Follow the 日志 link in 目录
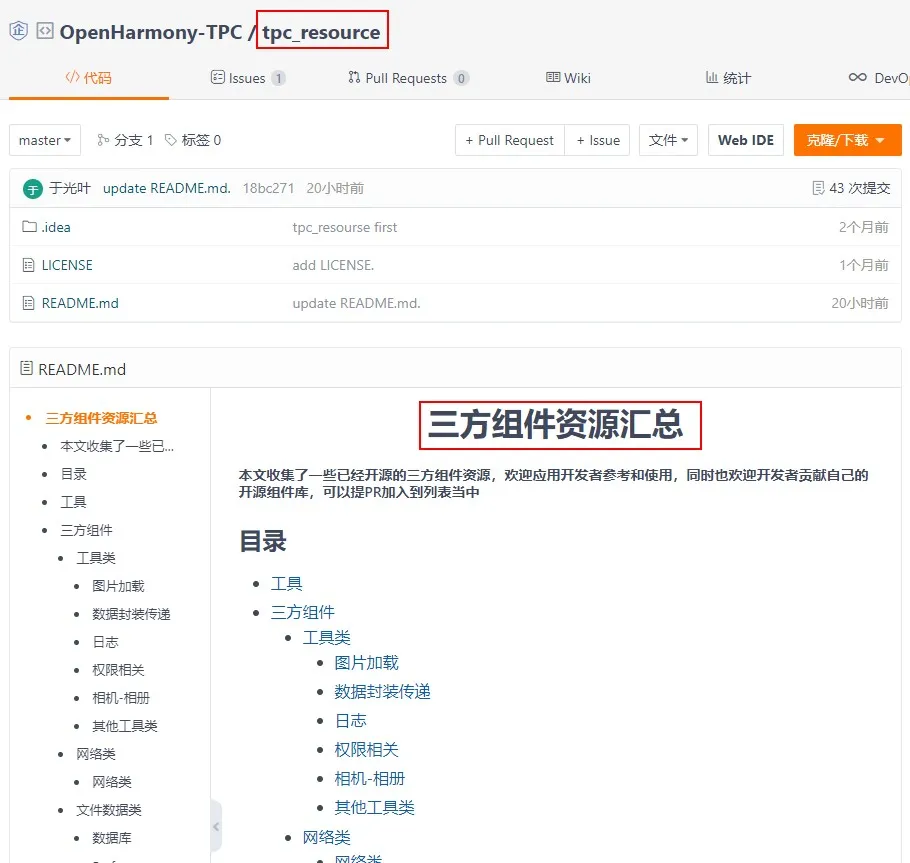The width and height of the screenshot is (910, 863). pos(351,720)
